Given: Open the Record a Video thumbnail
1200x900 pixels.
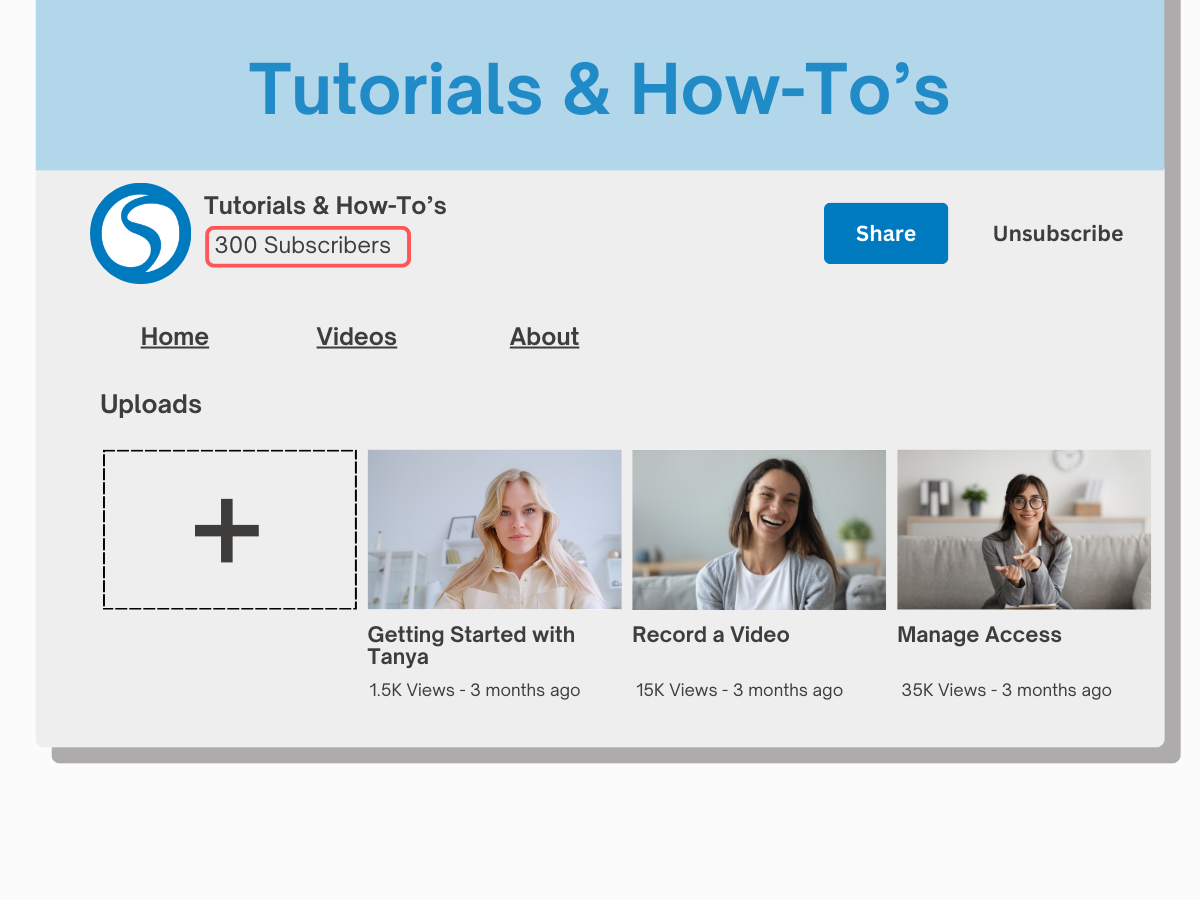Looking at the screenshot, I should 759,529.
